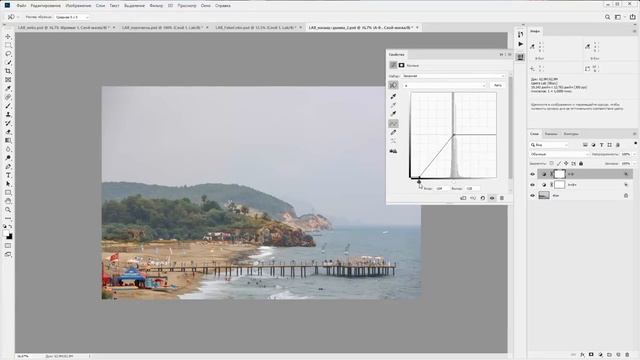Open the Окно menu

point(206,6)
